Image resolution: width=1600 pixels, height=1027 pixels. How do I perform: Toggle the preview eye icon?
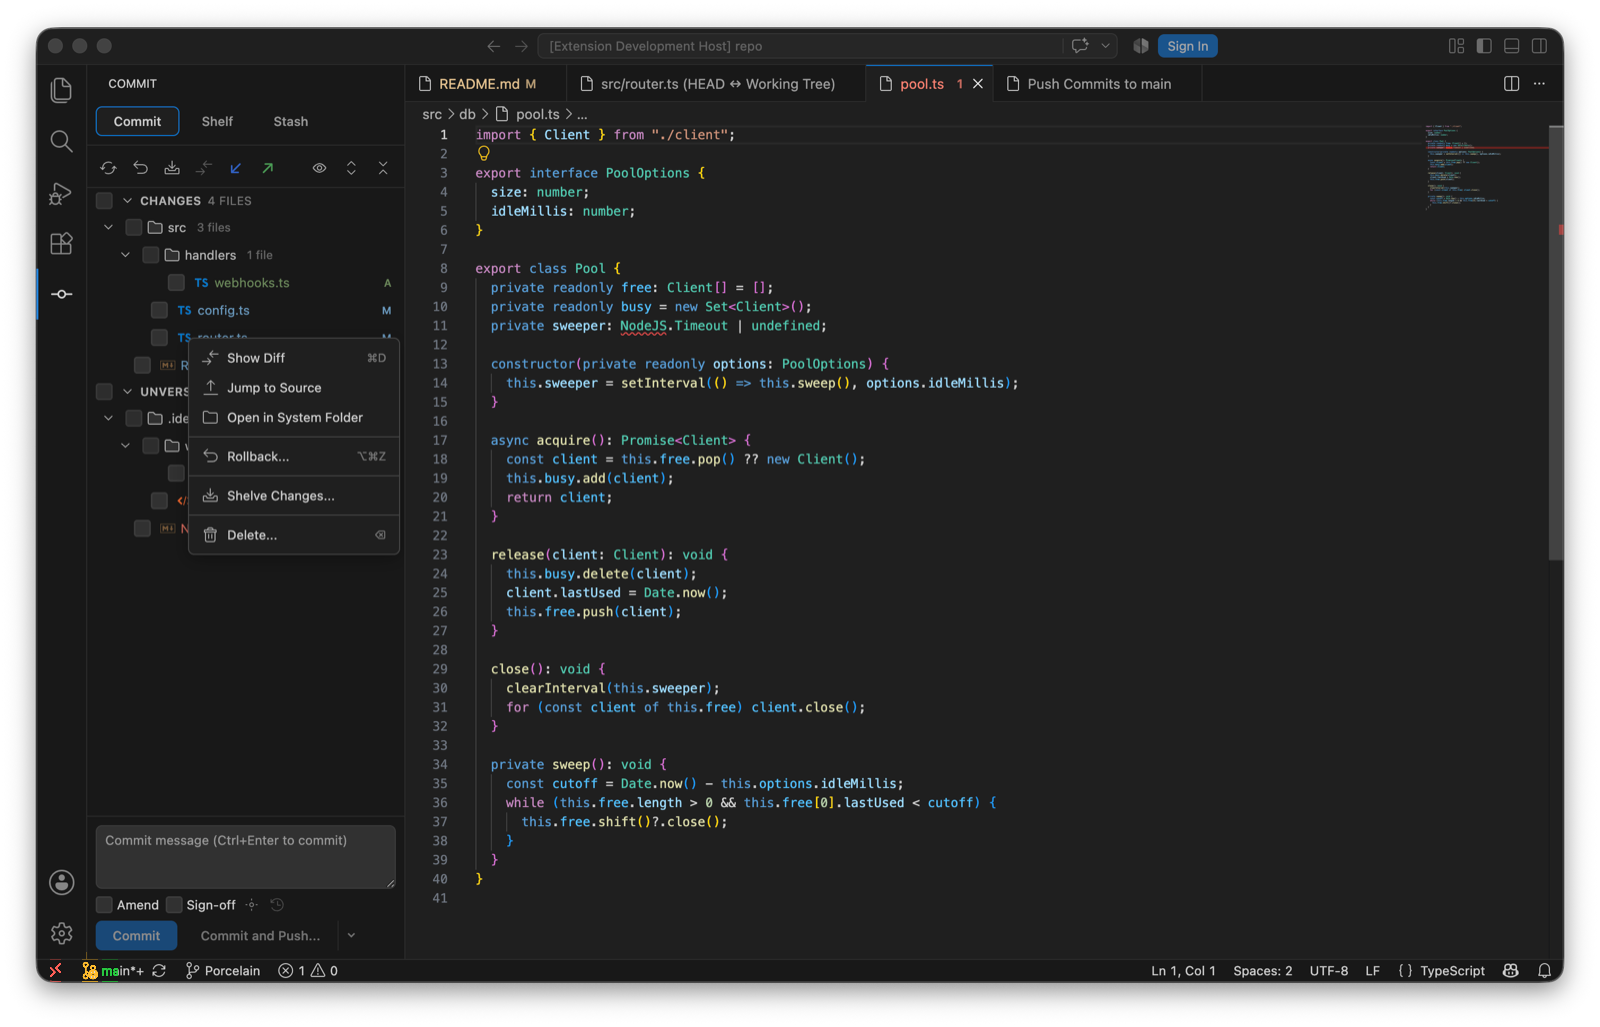click(x=319, y=168)
